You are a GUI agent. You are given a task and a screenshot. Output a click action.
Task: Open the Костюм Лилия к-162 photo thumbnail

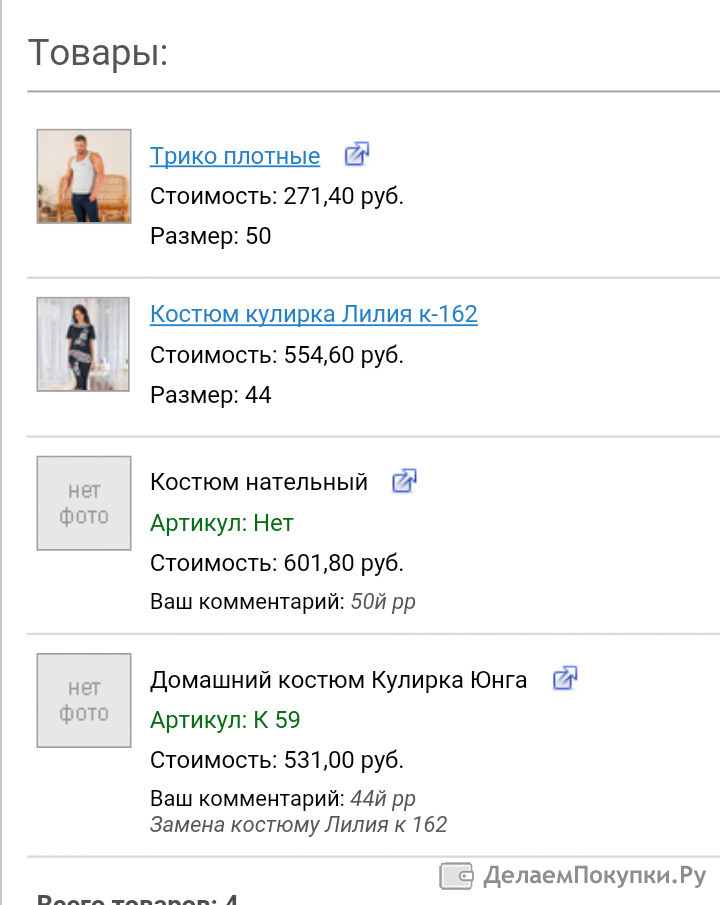(83, 344)
